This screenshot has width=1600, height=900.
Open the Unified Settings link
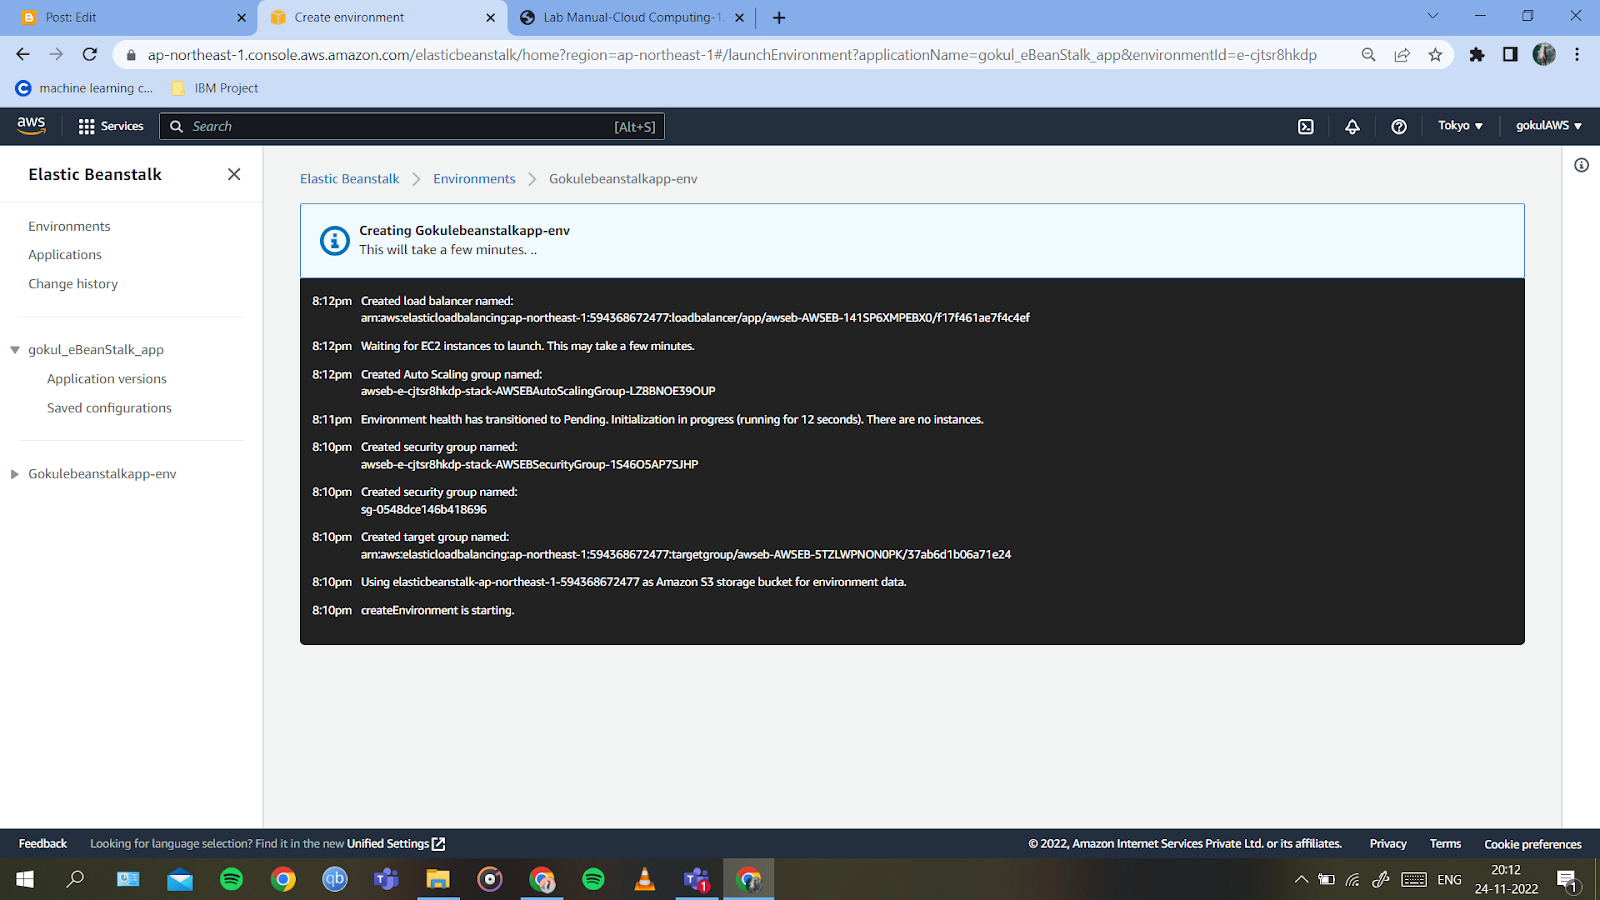tap(396, 844)
